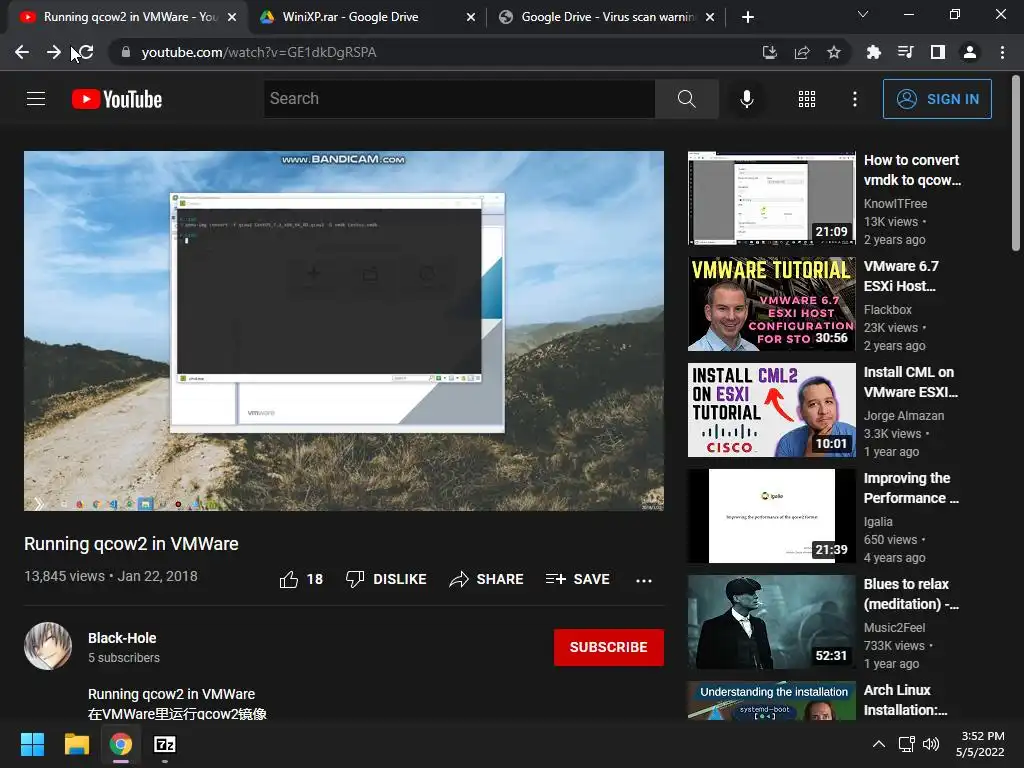Open network status tray icon
The width and height of the screenshot is (1024, 768).
[906, 744]
